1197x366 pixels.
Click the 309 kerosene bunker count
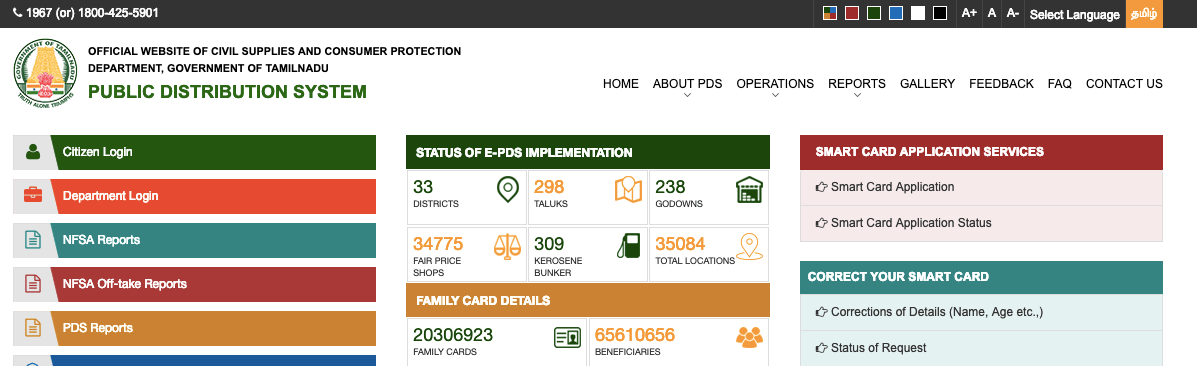point(549,244)
